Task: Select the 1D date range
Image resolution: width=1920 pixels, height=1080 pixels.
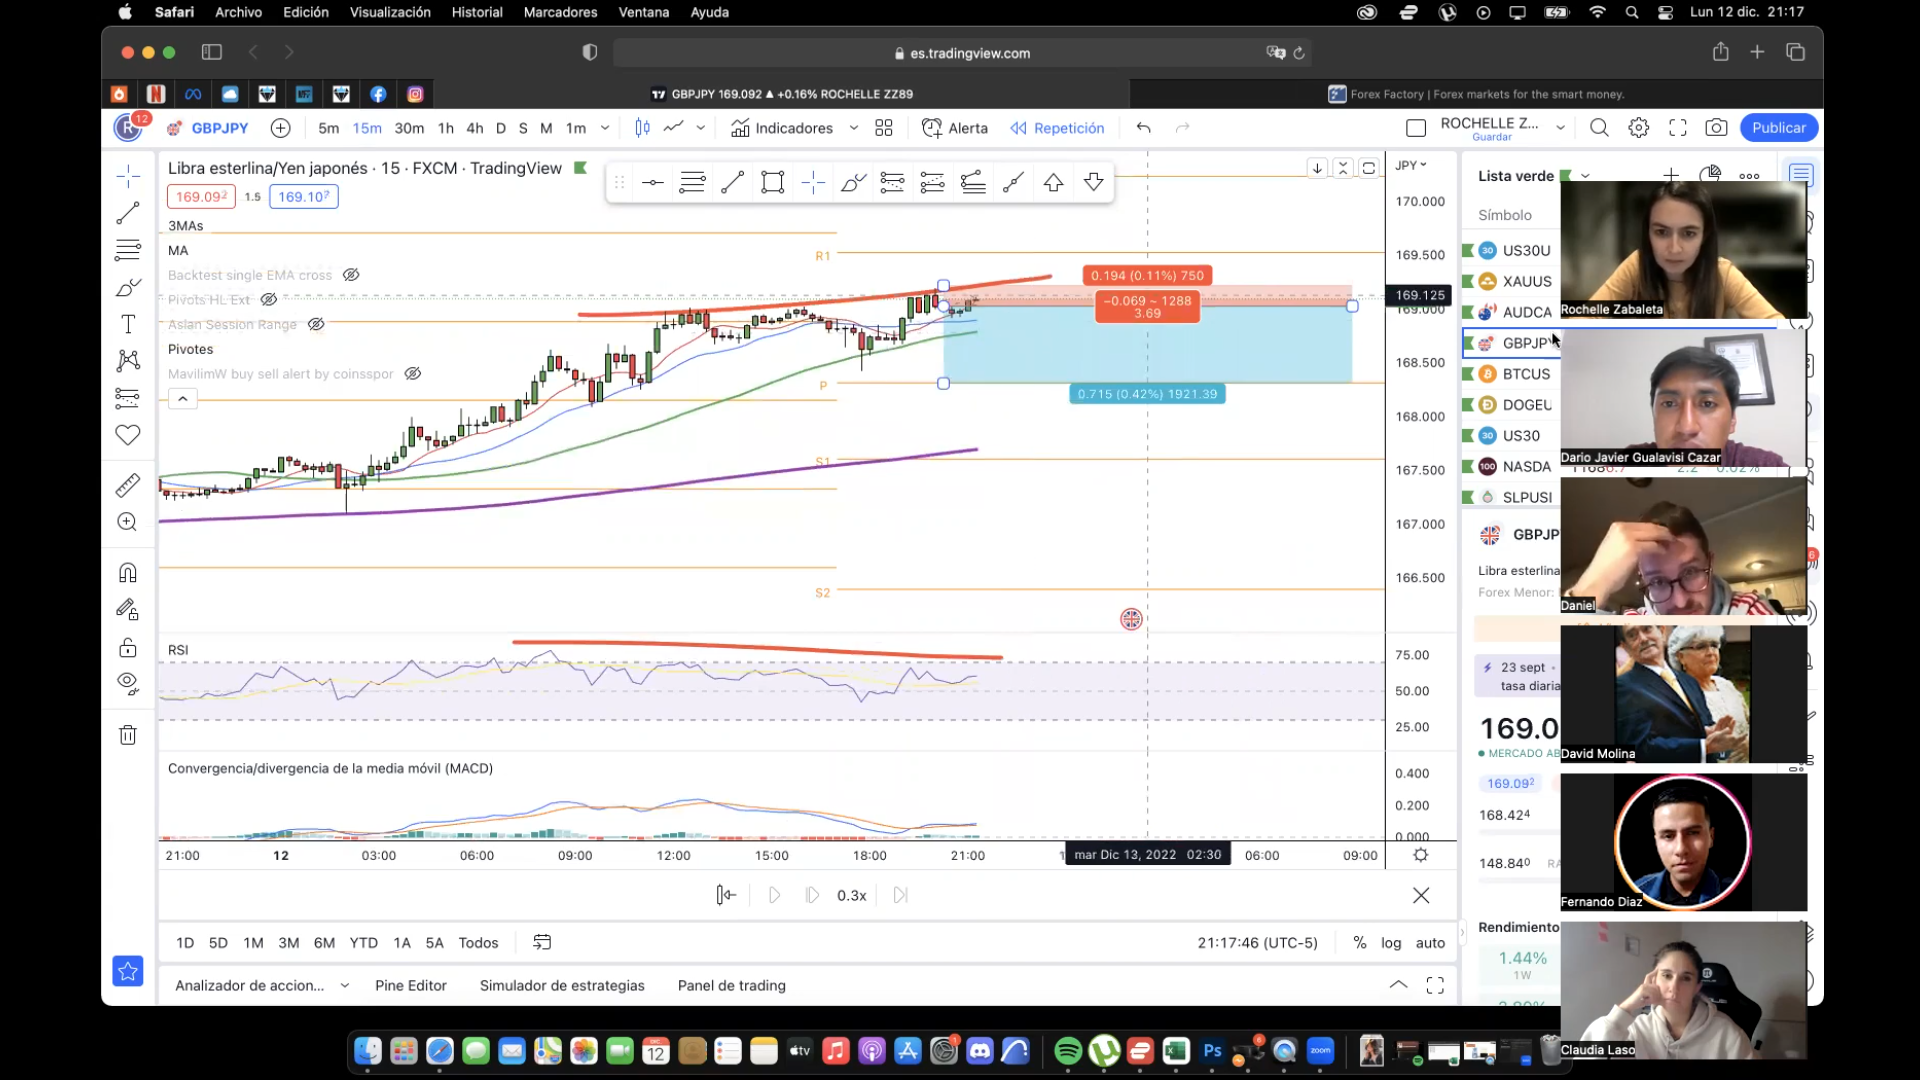Action: click(185, 943)
